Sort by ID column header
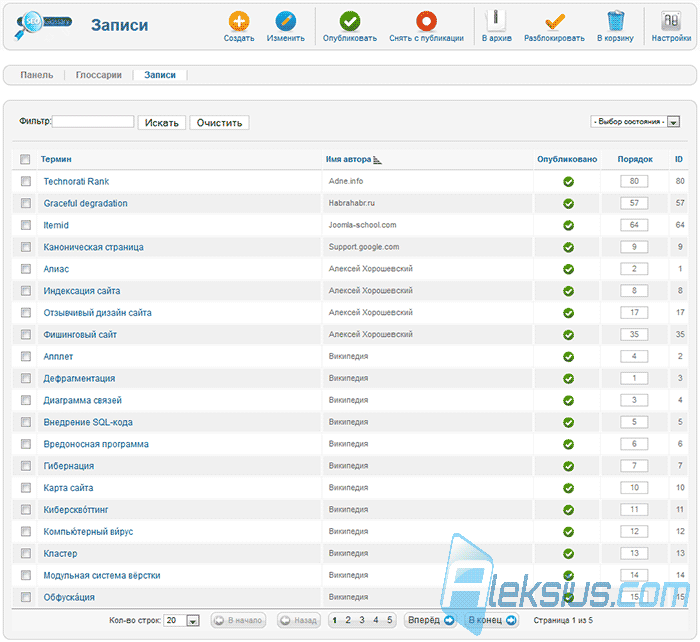This screenshot has width=700, height=642. click(x=679, y=159)
